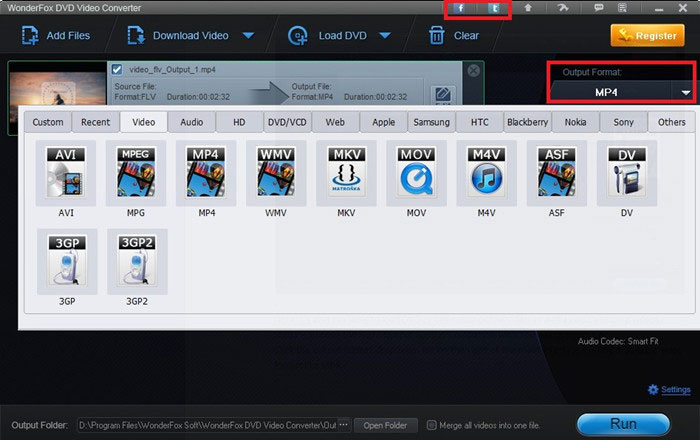Open the list icon in title bar
This screenshot has width=700, height=440.
coord(622,8)
